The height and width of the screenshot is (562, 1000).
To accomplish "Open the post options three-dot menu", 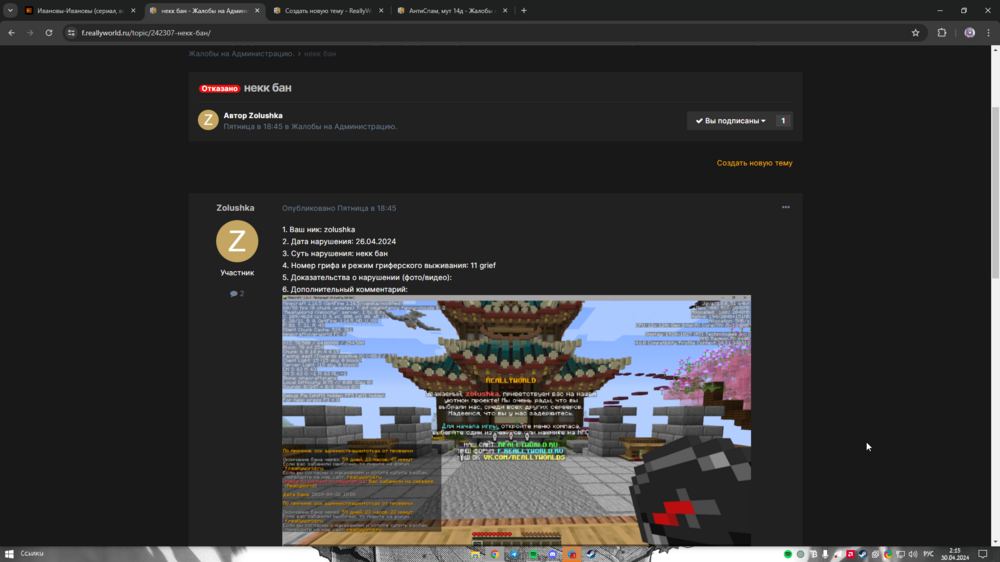I will [x=786, y=207].
